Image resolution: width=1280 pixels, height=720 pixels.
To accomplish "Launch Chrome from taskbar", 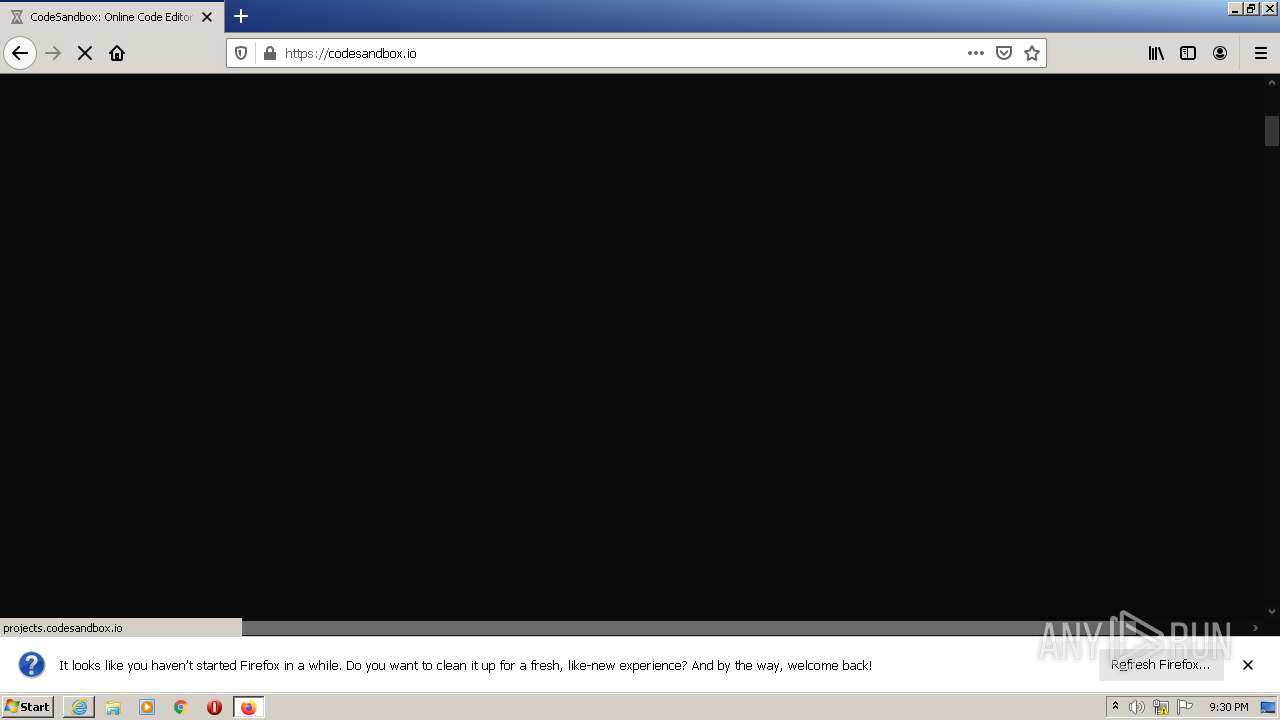I will [x=181, y=707].
